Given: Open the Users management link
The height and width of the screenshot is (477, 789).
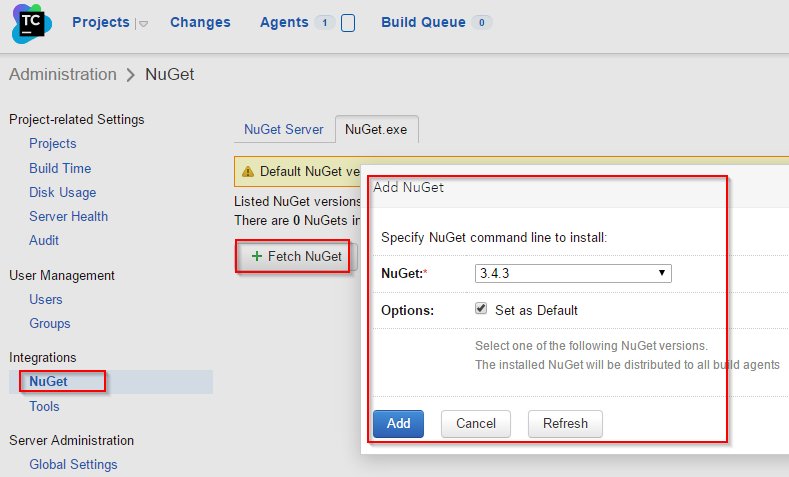Looking at the screenshot, I should point(46,299).
